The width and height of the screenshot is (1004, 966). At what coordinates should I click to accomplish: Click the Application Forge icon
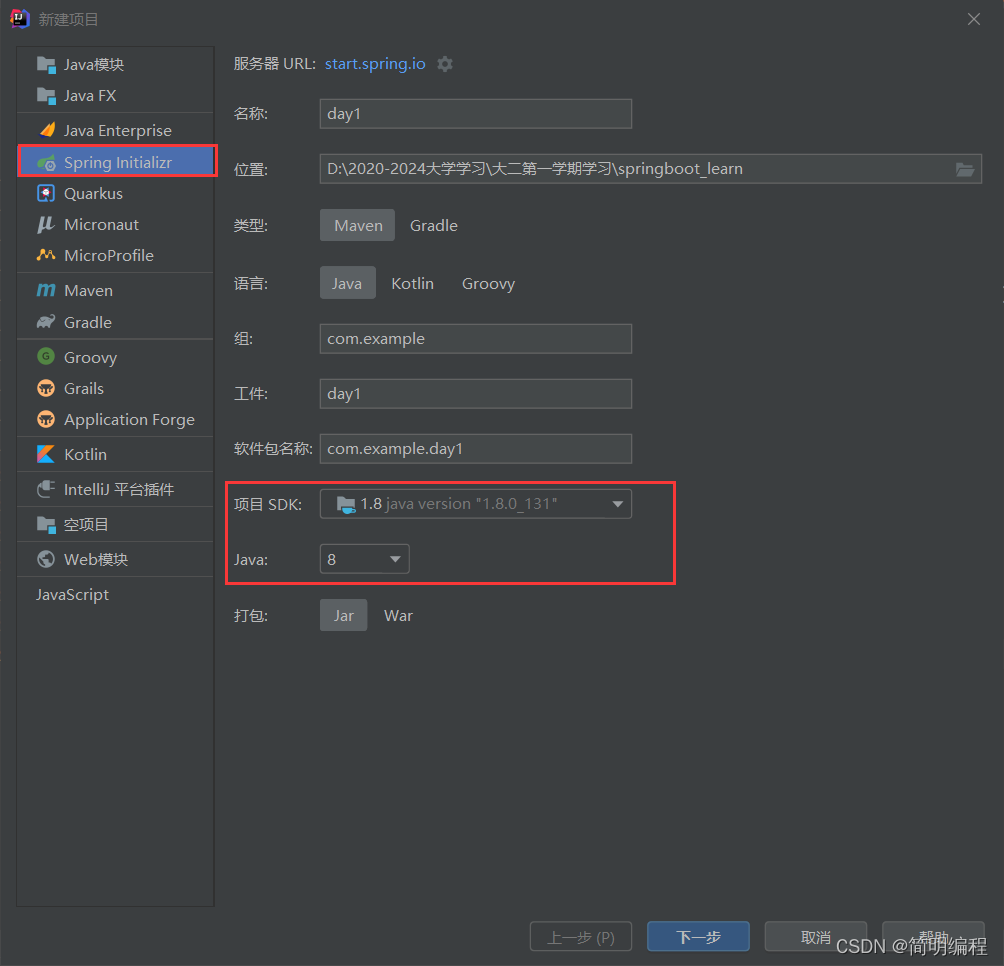(46, 419)
